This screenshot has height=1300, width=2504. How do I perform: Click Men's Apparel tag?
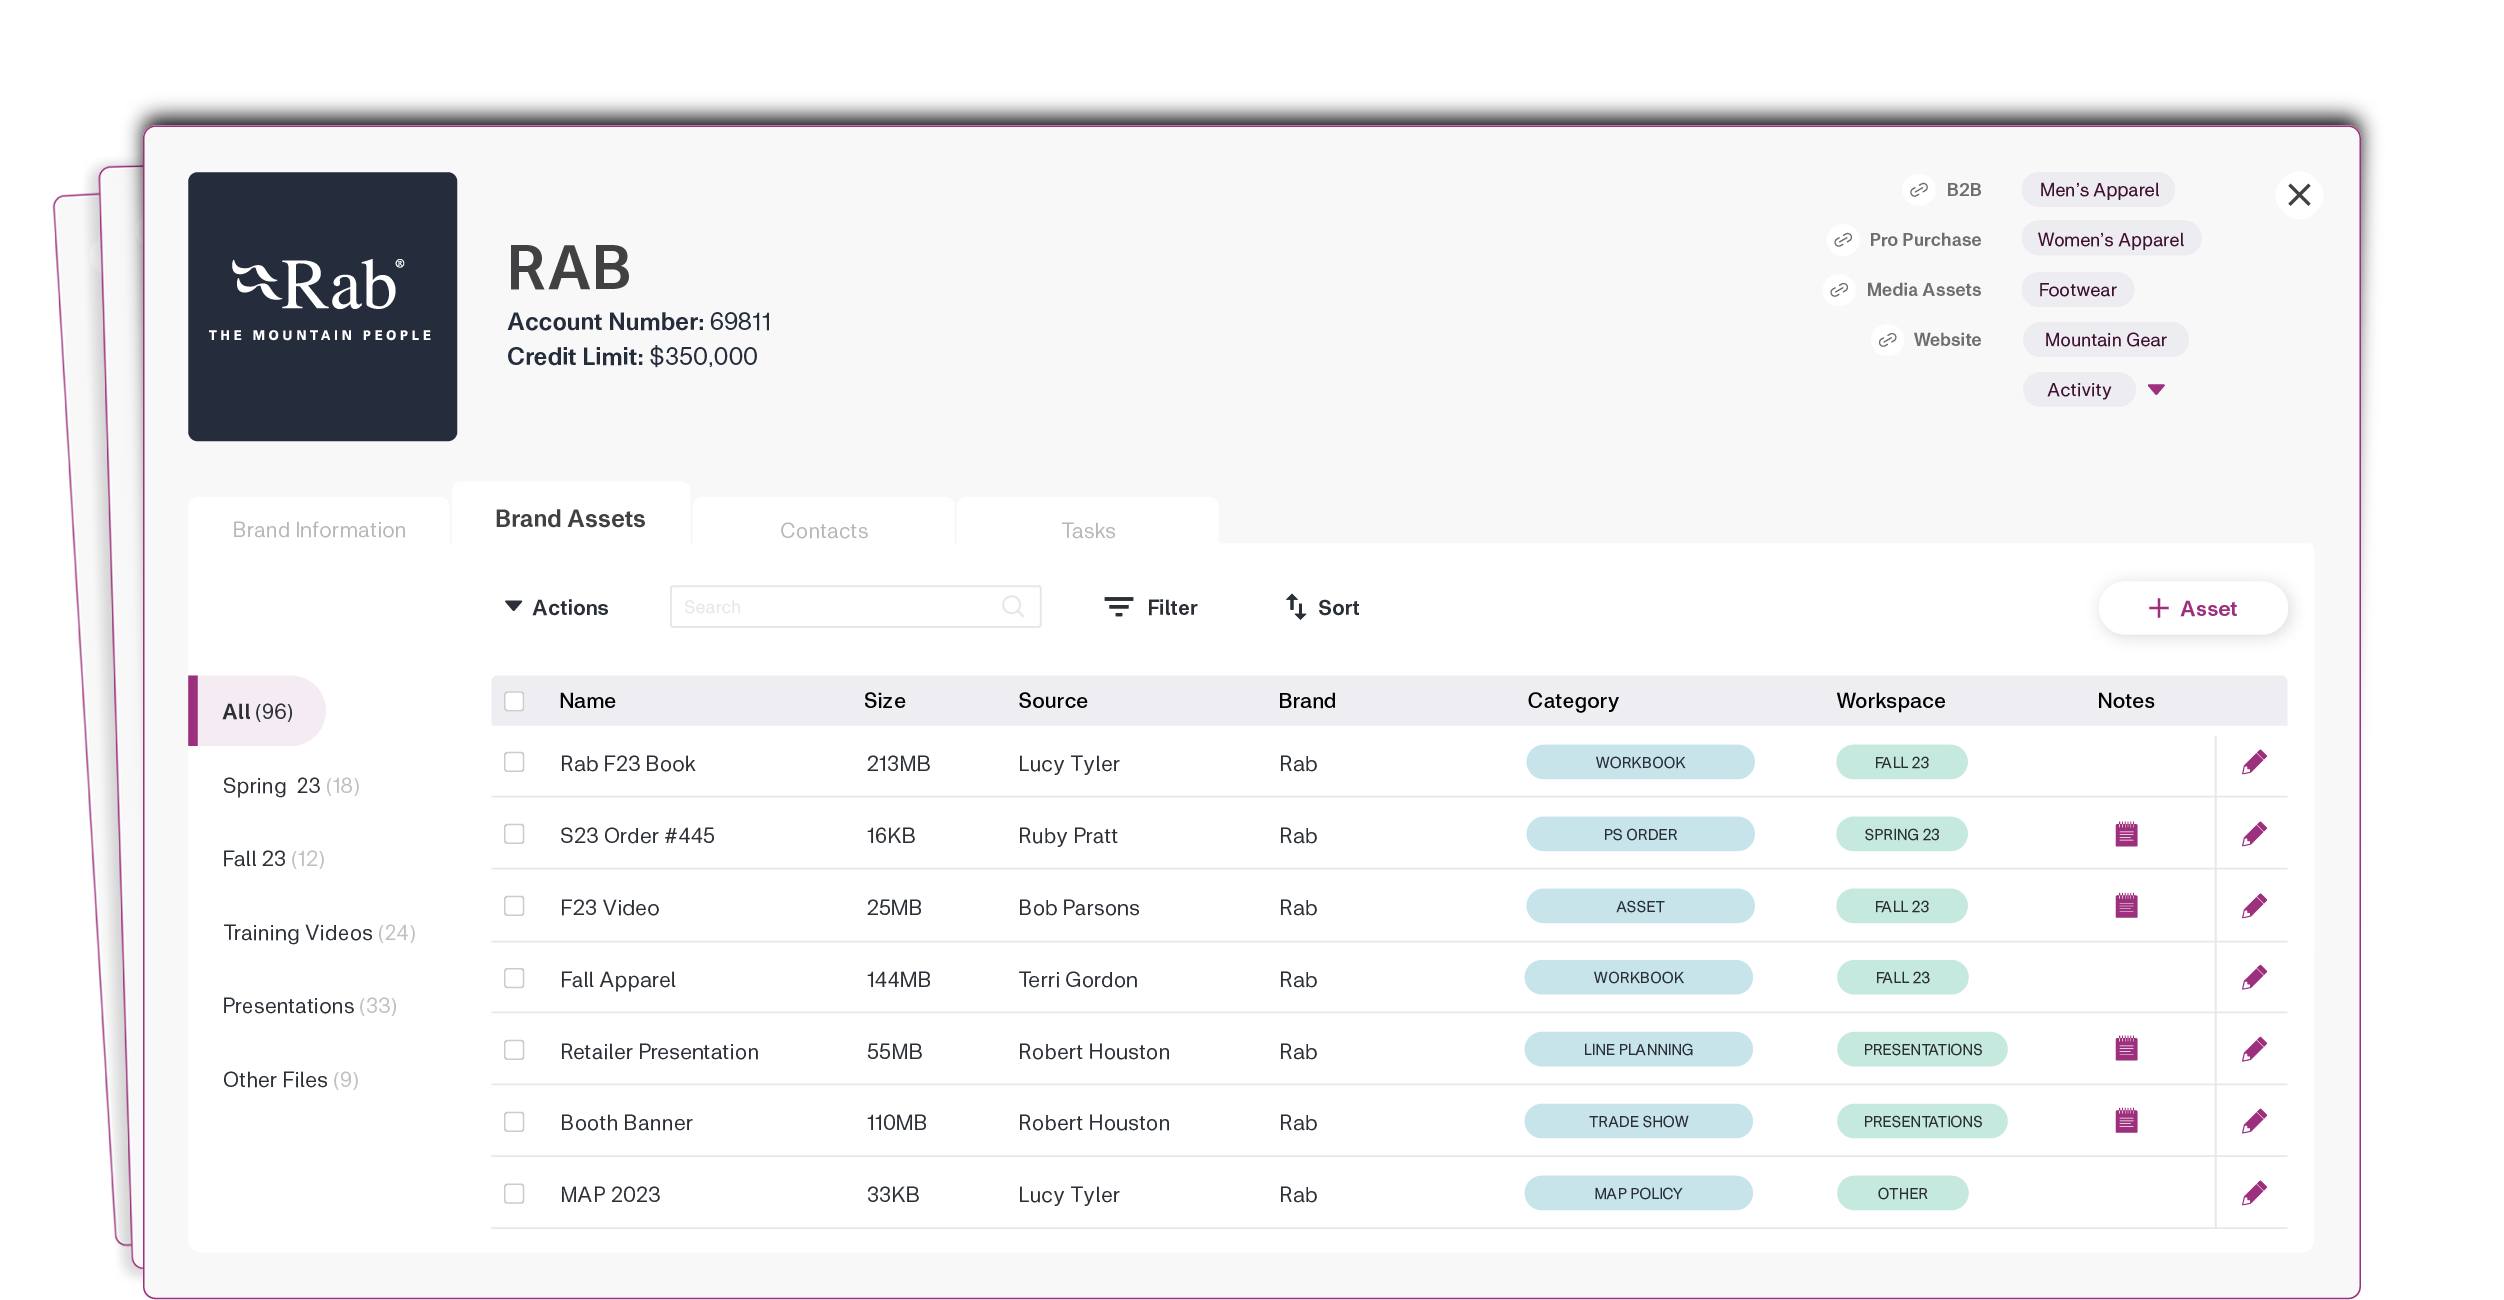2098,190
